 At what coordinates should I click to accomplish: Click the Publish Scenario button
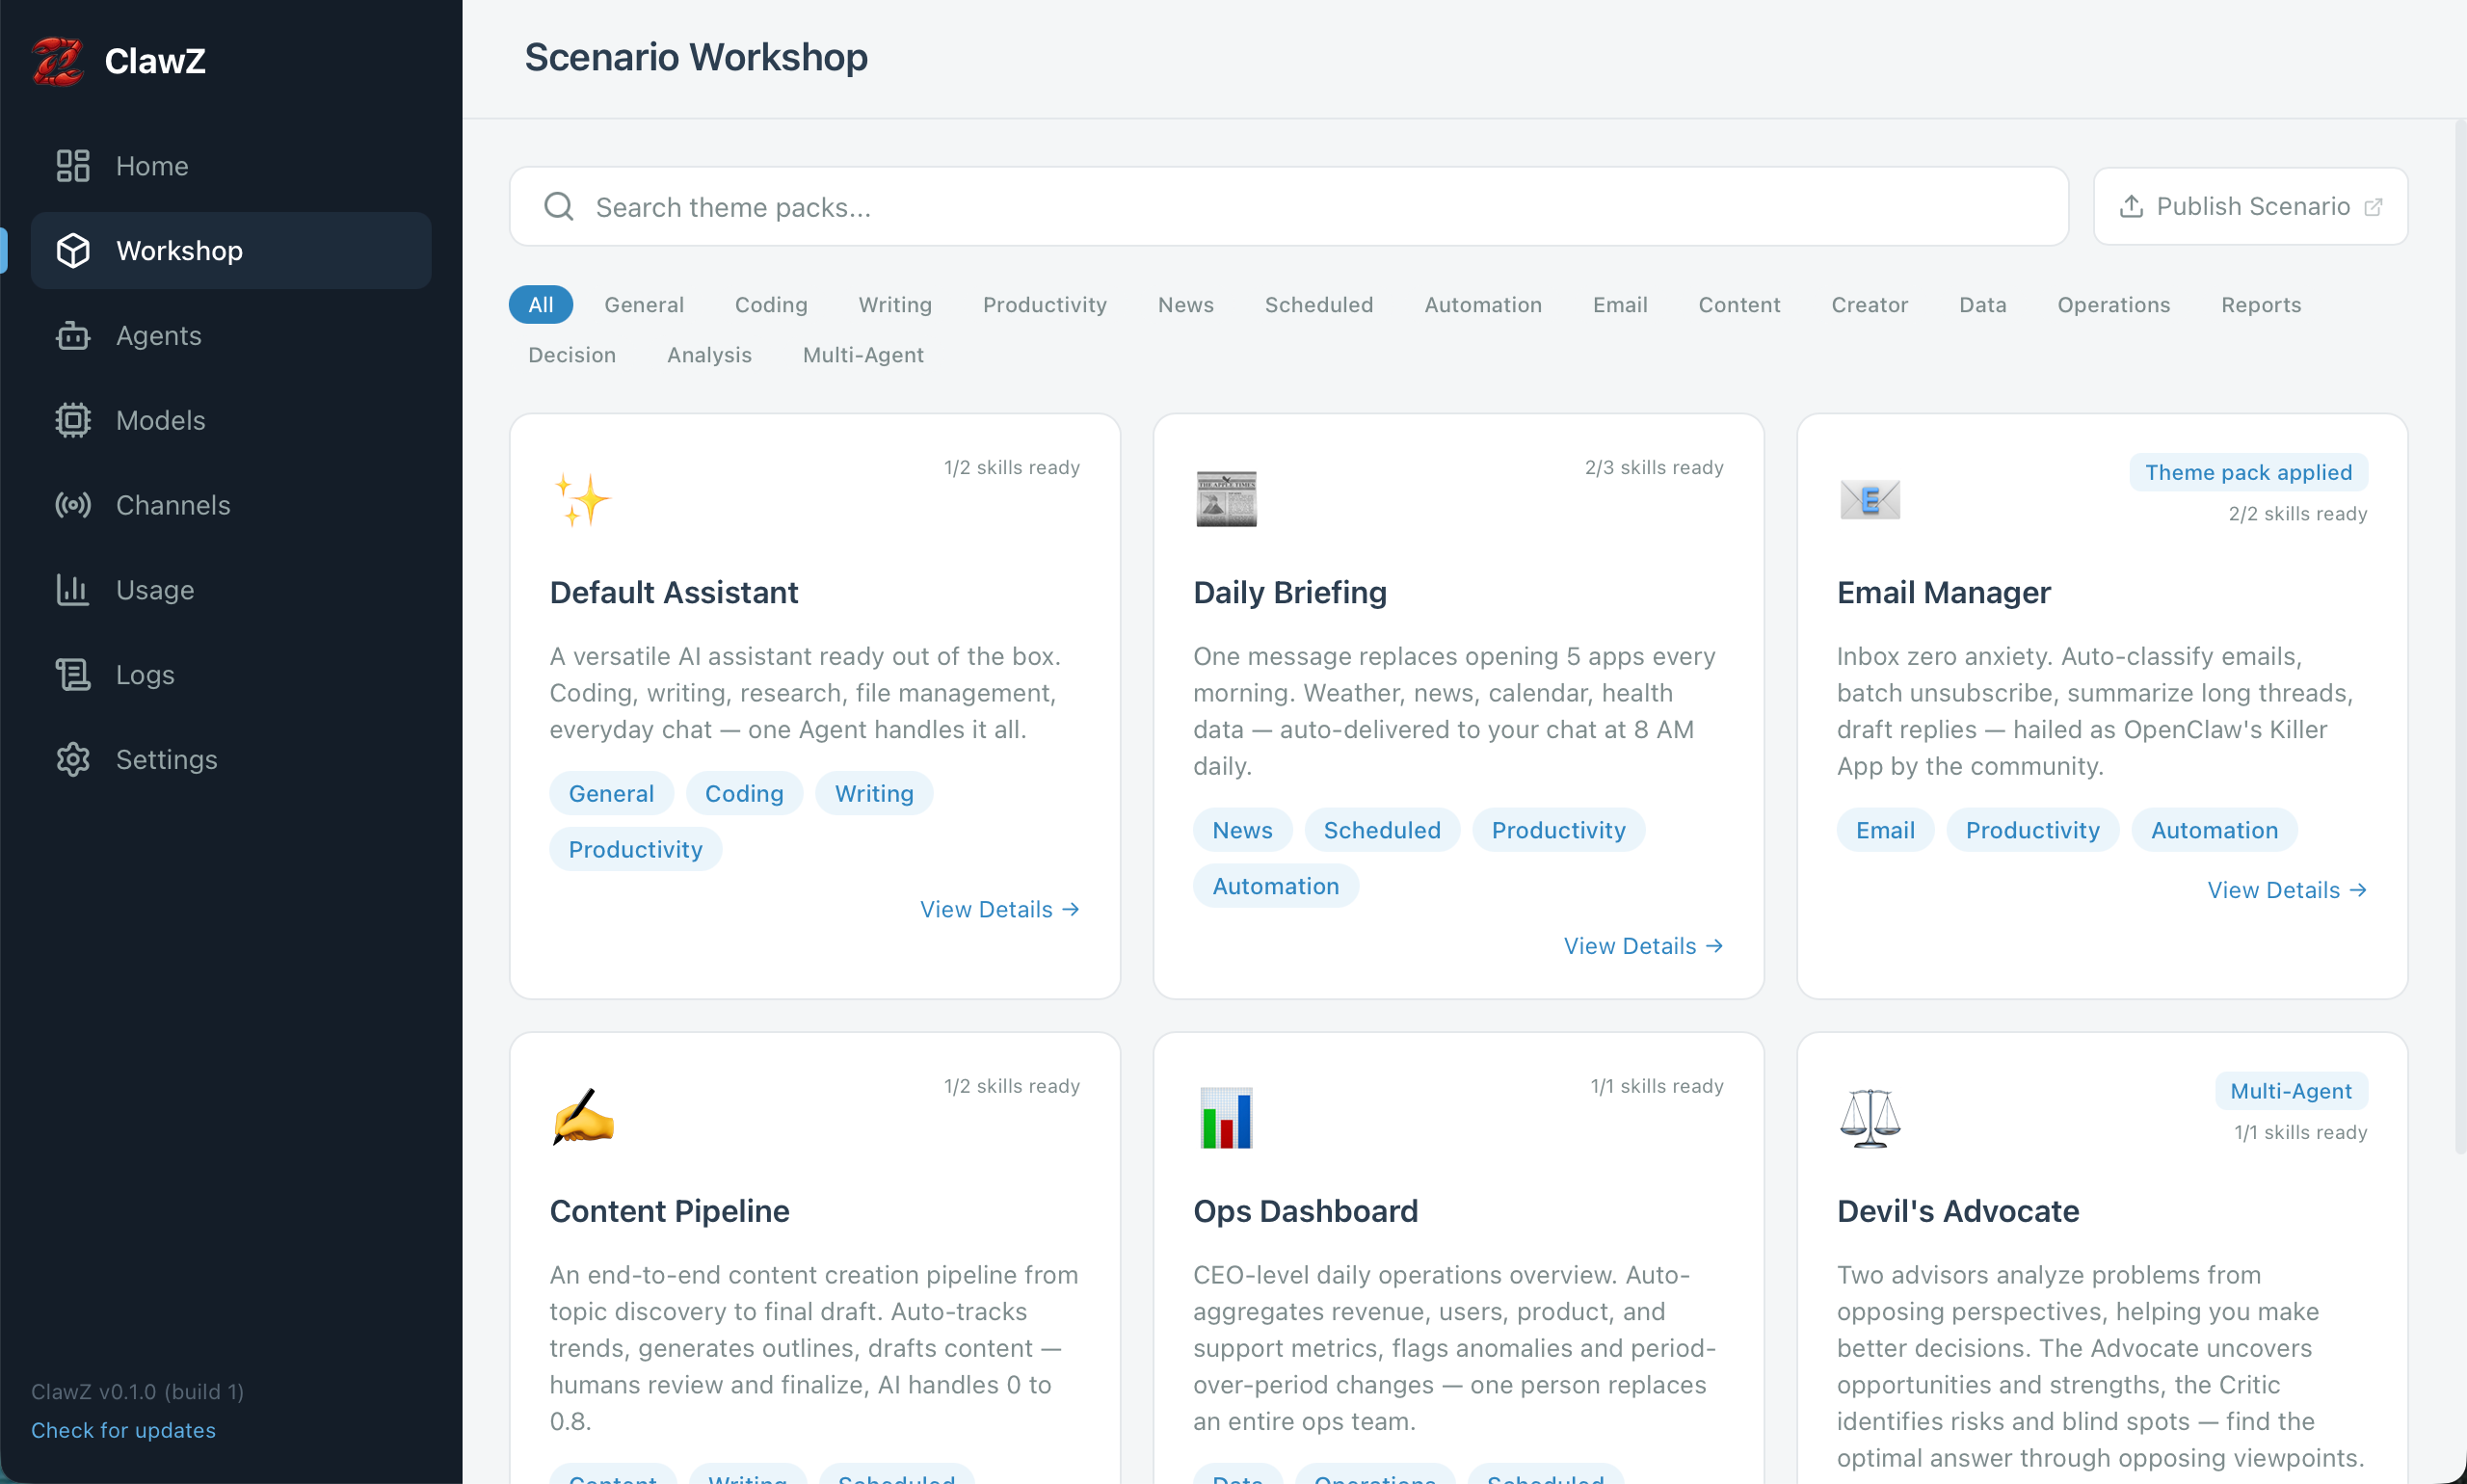[x=2250, y=206]
